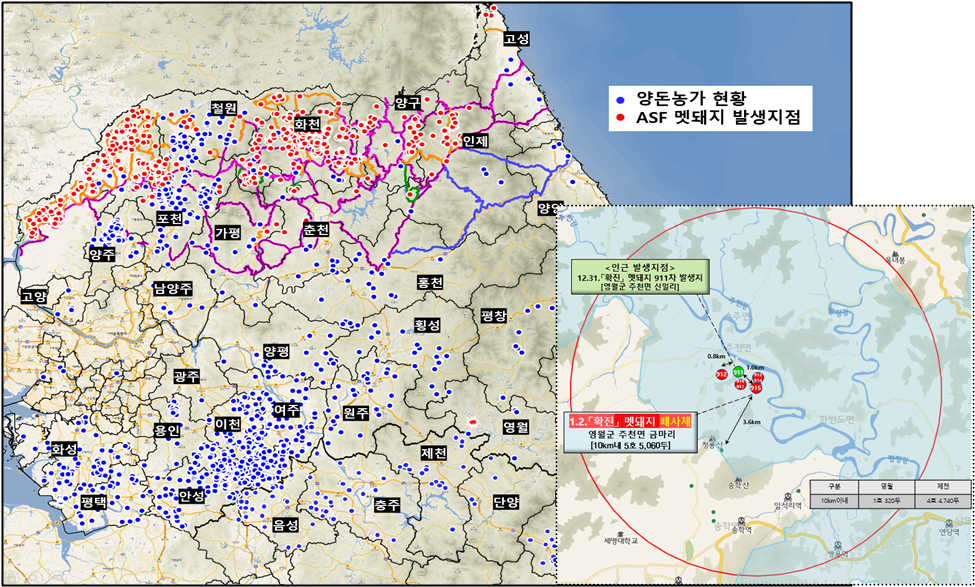Click the 평택 region label

click(x=94, y=500)
